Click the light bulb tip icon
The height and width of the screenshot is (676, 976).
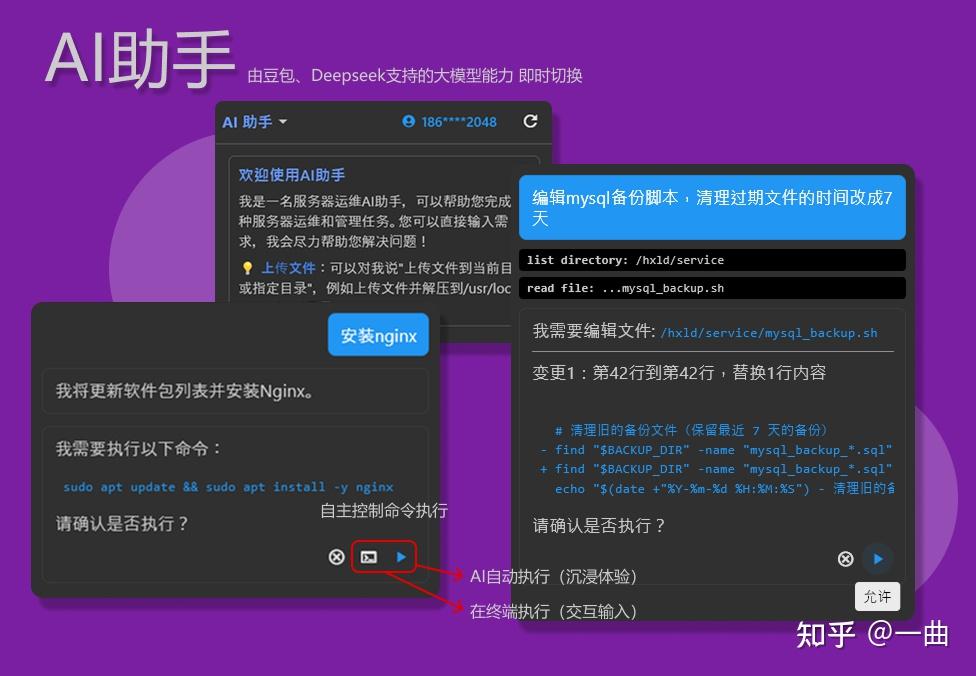pos(247,268)
